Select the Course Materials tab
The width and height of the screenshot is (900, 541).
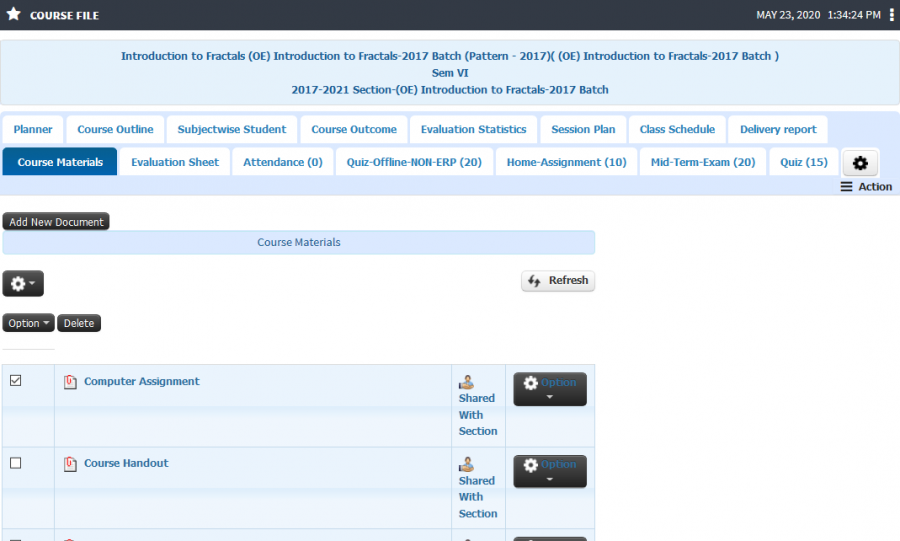(60, 162)
